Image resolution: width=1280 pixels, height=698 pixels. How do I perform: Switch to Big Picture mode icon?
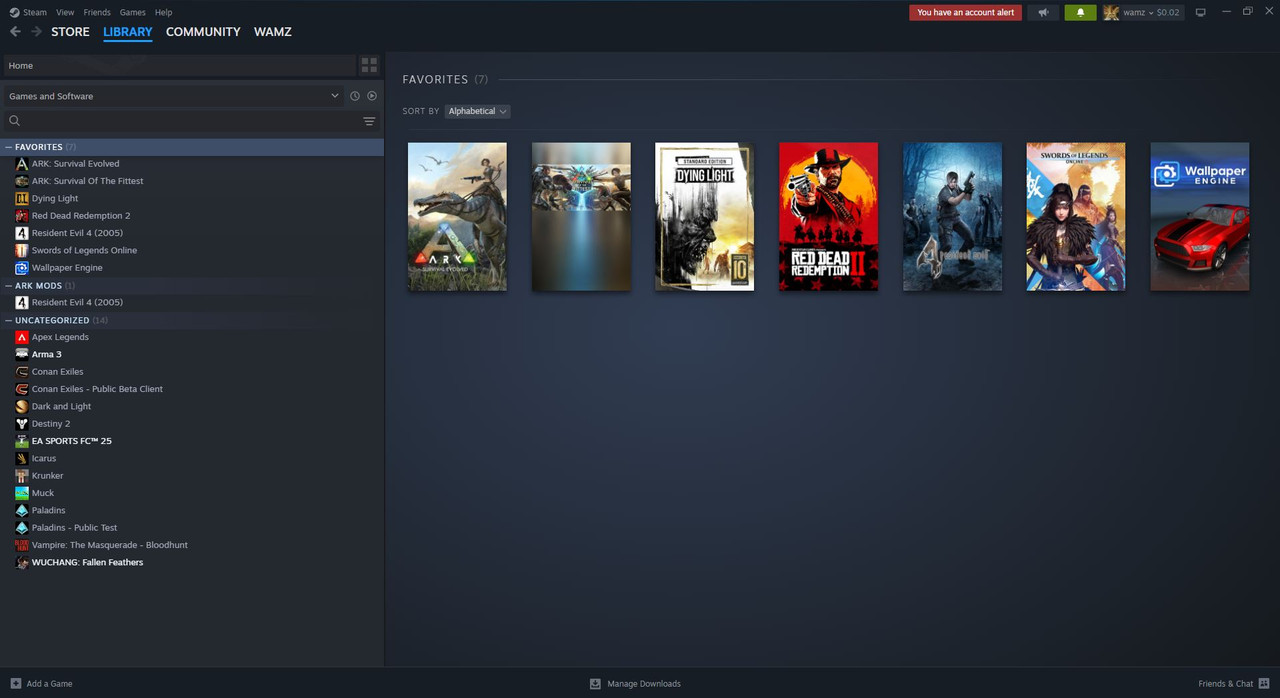(x=1201, y=12)
